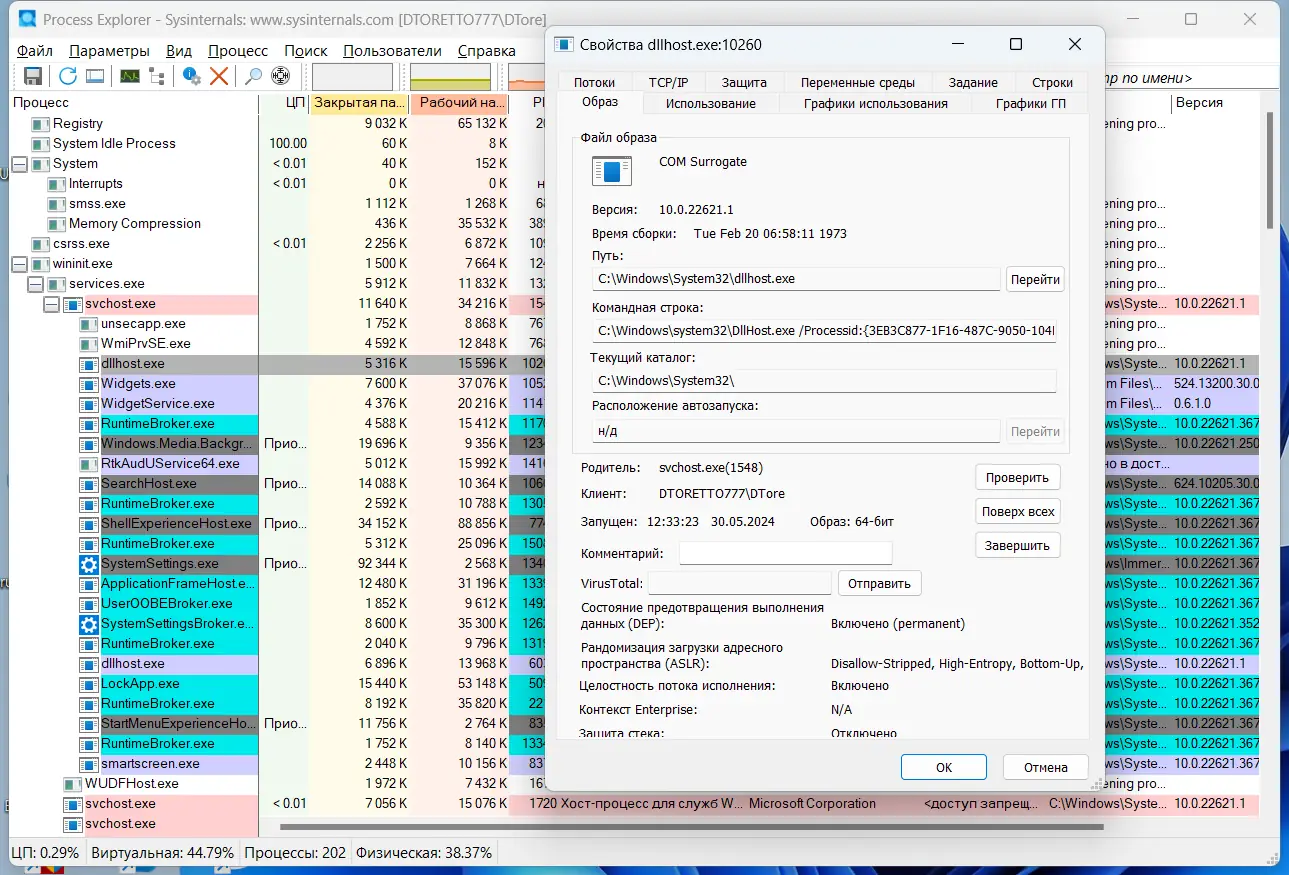Click the Командная строка text field
This screenshot has width=1289, height=875.
point(823,331)
